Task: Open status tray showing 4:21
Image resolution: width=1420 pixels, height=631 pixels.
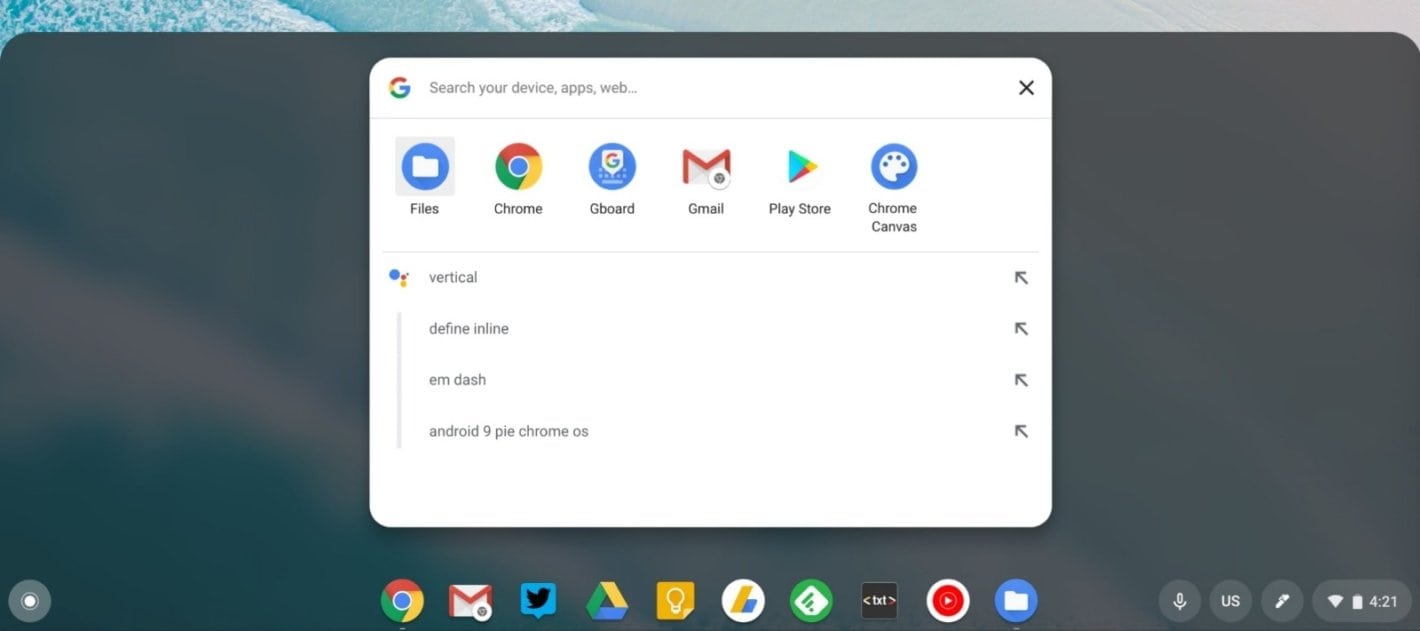Action: pos(1362,601)
